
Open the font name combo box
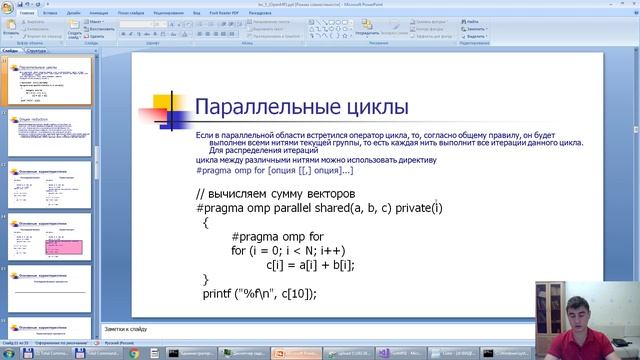pos(135,24)
